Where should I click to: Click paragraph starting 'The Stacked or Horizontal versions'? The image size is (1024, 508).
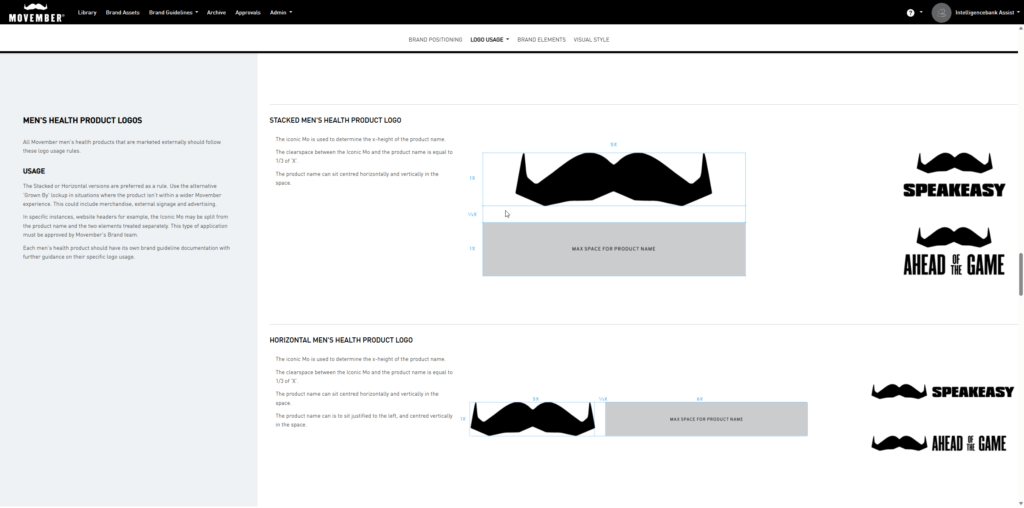[x=122, y=195]
